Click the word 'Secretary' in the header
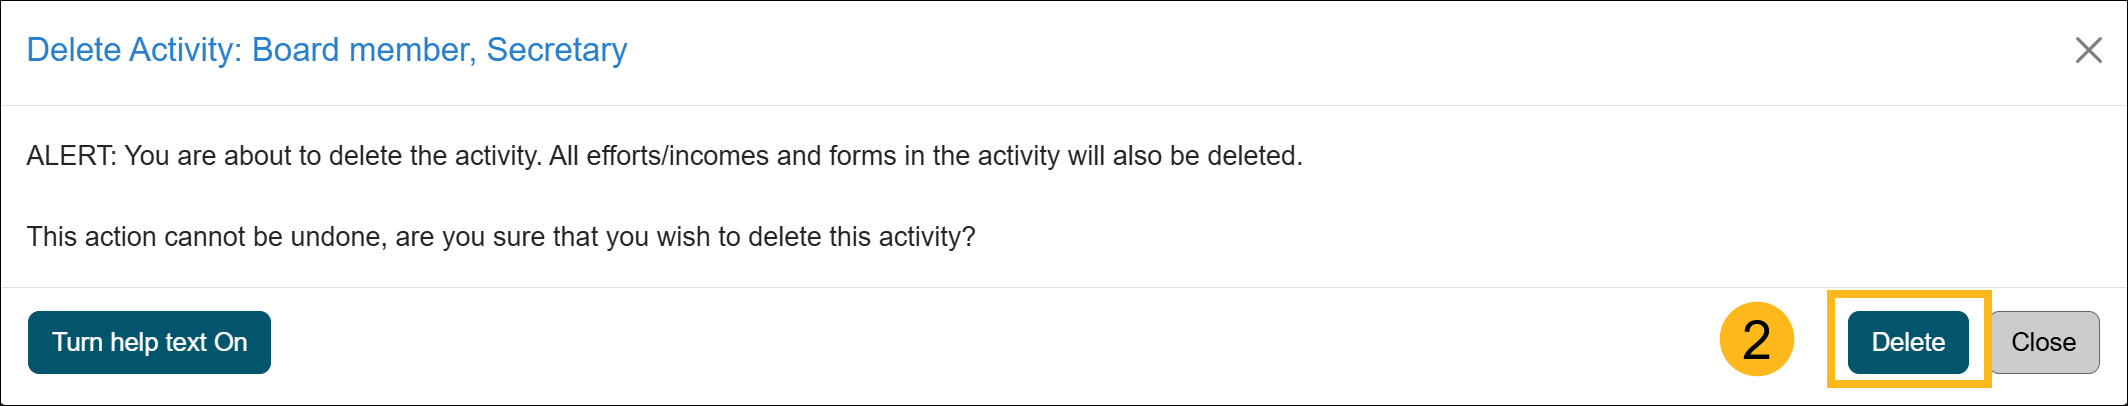This screenshot has height=406, width=2128. pyautogui.click(x=556, y=50)
